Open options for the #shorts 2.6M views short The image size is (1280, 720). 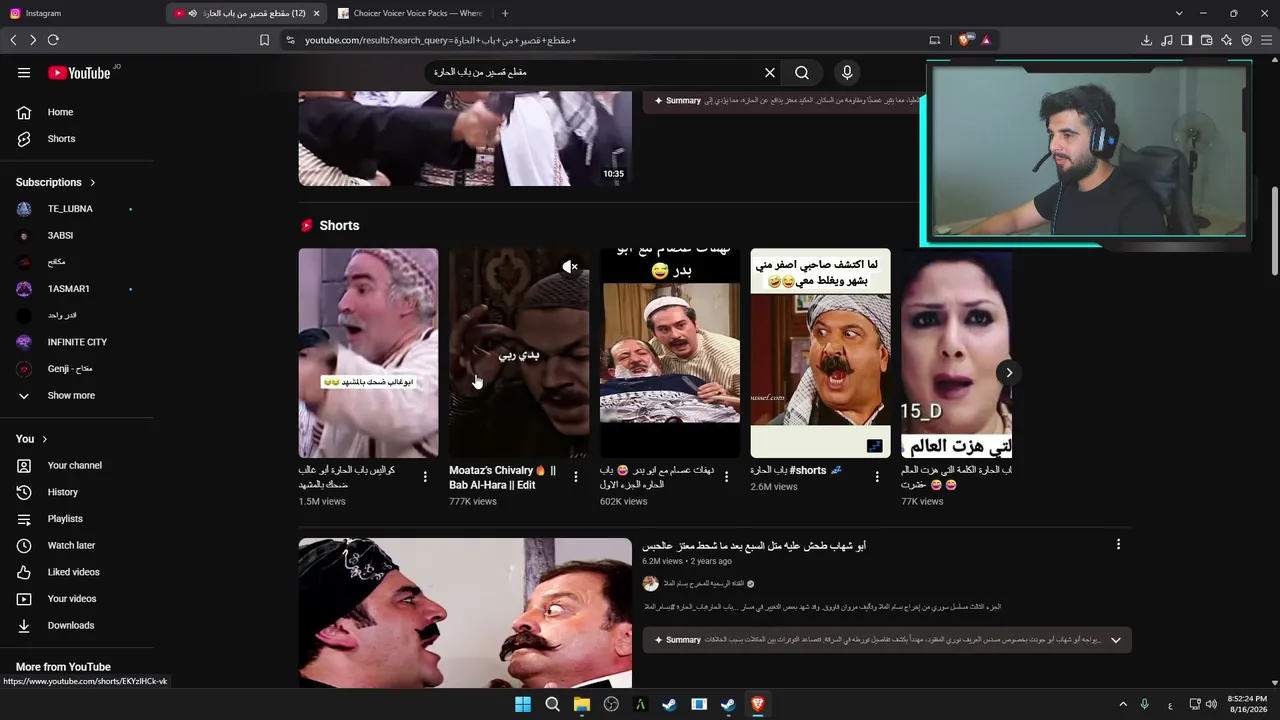click(877, 477)
